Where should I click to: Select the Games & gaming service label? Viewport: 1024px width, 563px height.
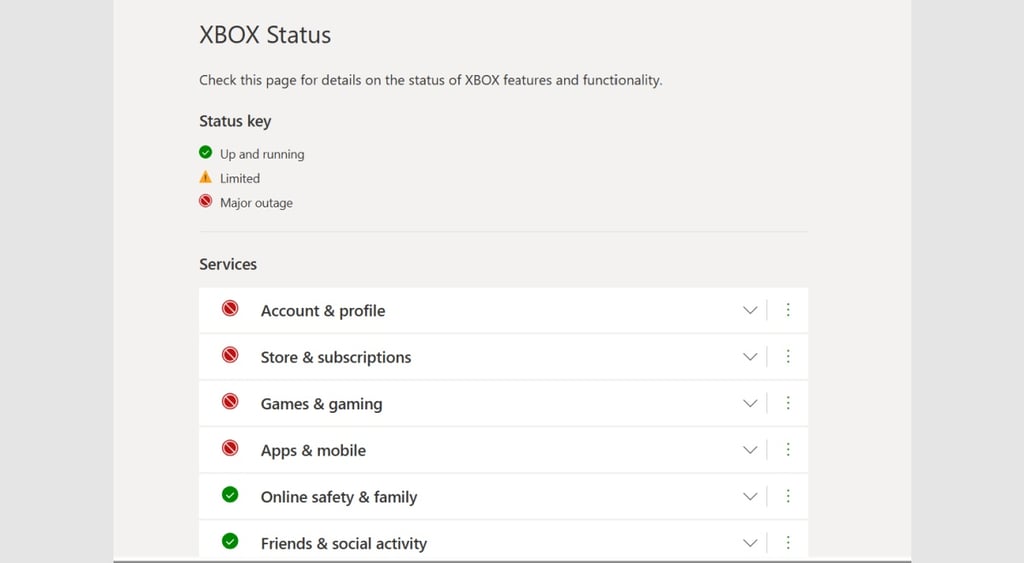pos(321,404)
